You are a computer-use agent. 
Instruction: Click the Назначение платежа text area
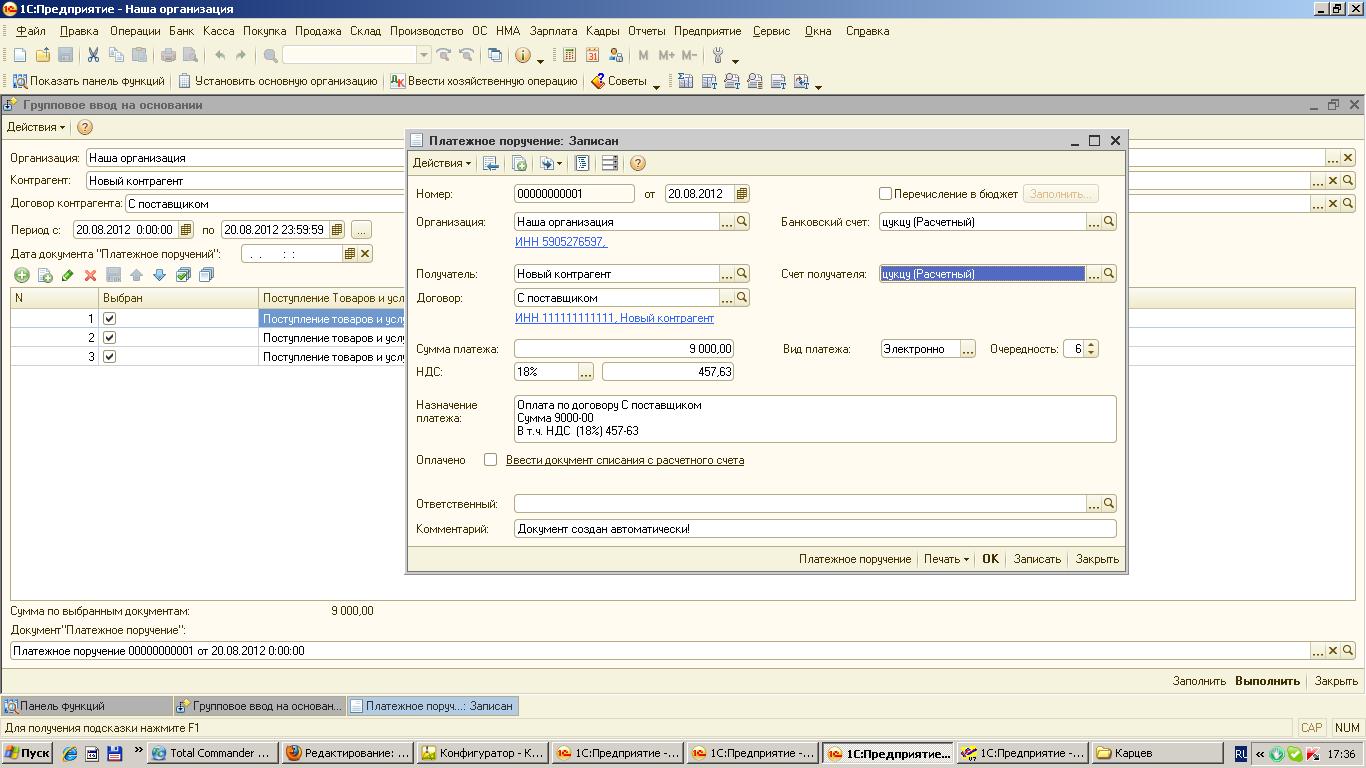pyautogui.click(x=815, y=419)
